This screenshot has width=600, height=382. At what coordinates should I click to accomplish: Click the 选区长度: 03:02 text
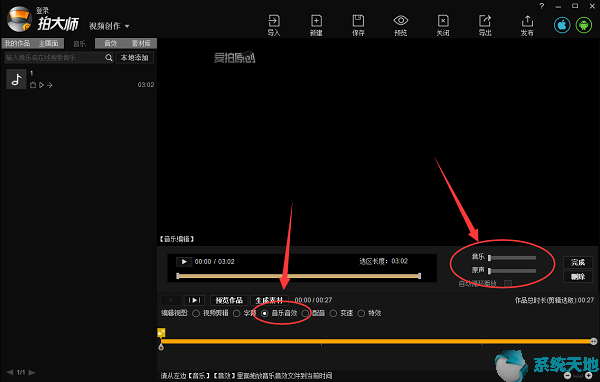pos(383,261)
